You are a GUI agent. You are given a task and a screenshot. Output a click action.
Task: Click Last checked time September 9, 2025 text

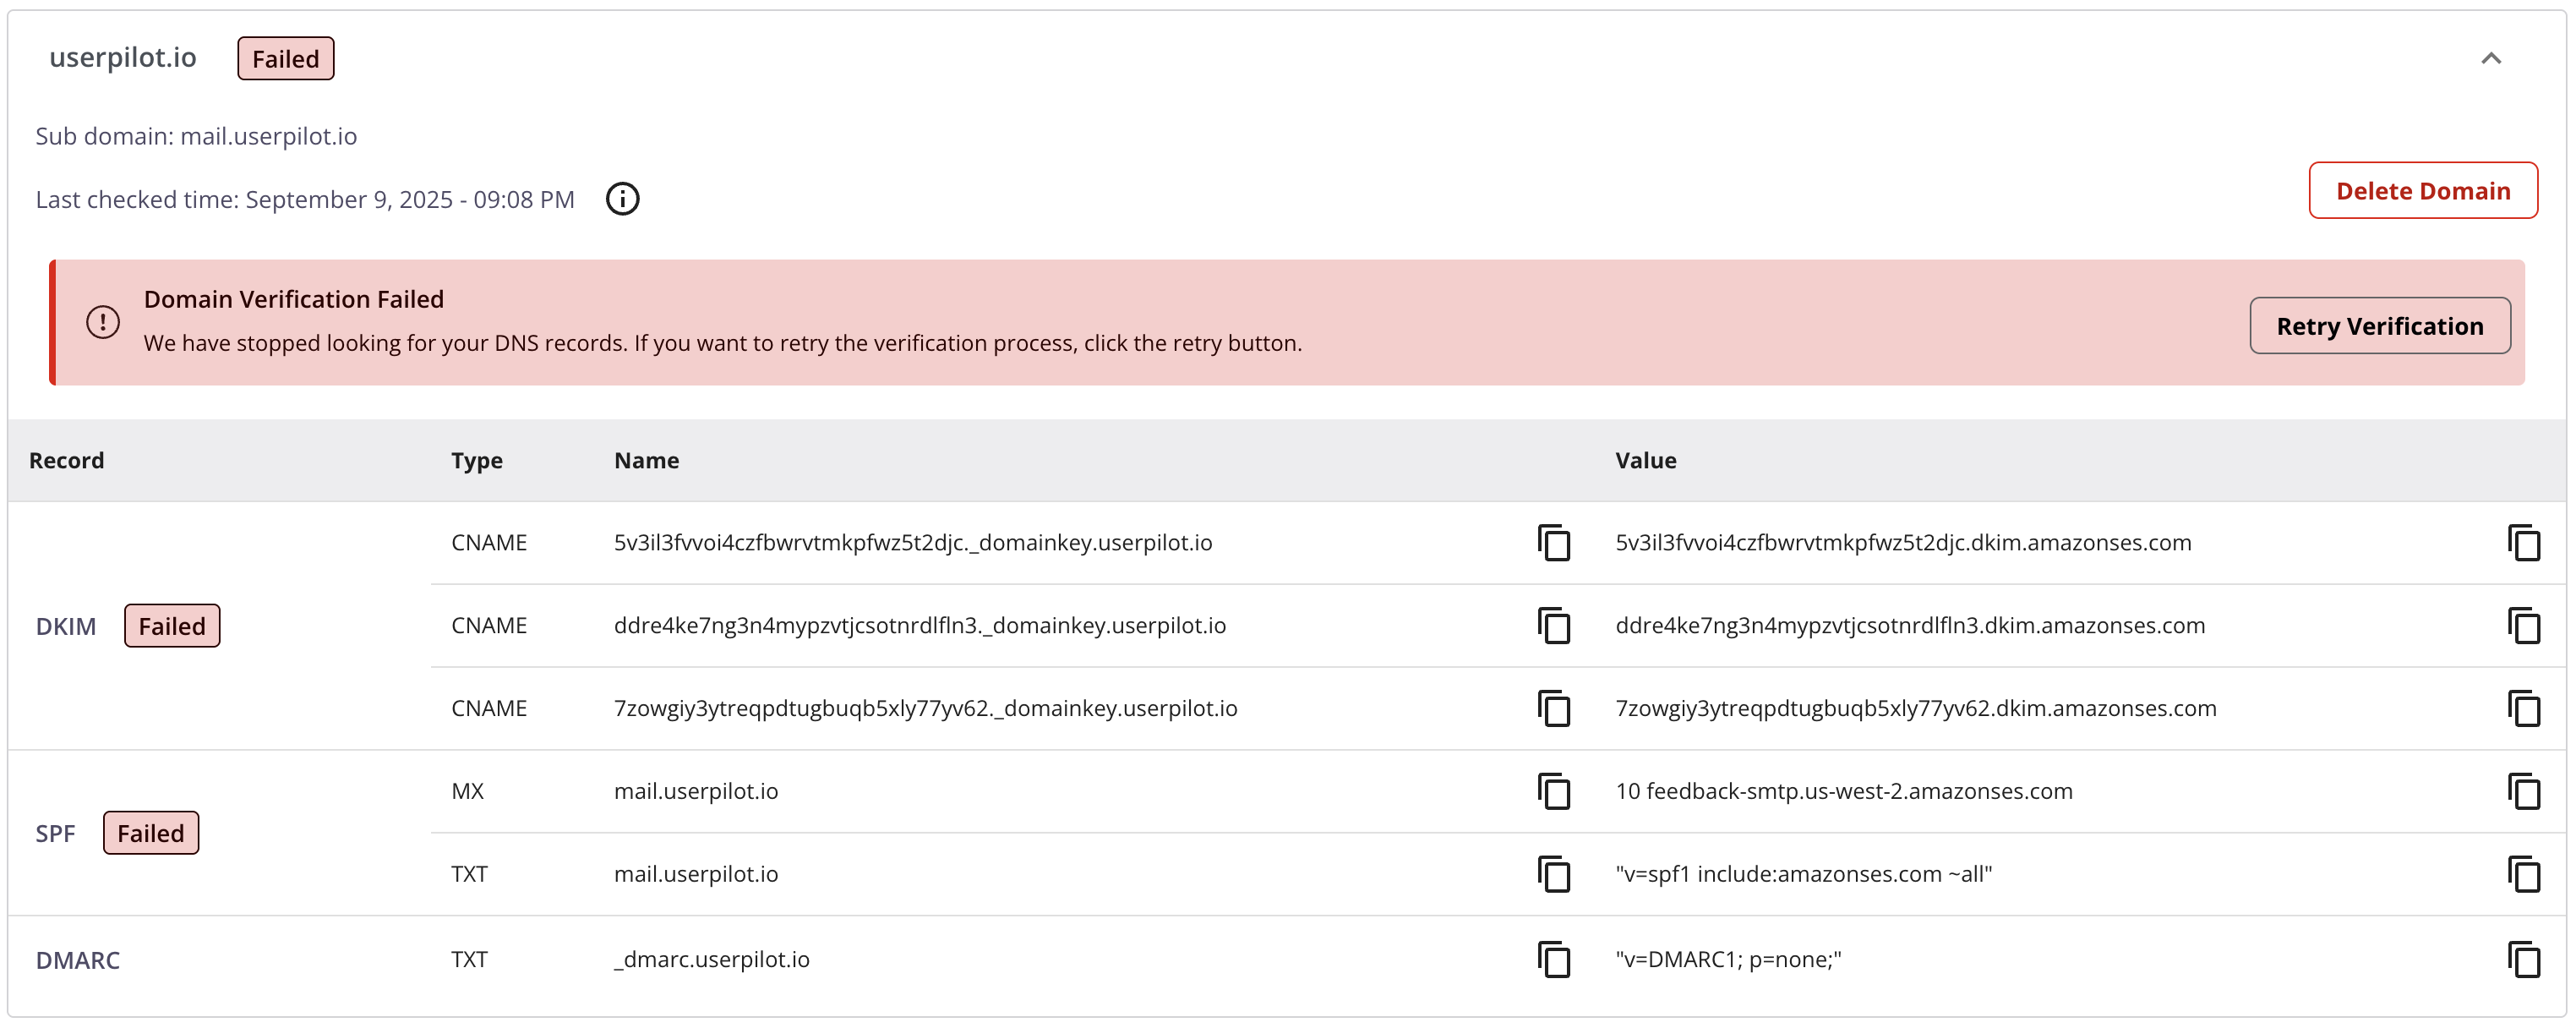305,200
